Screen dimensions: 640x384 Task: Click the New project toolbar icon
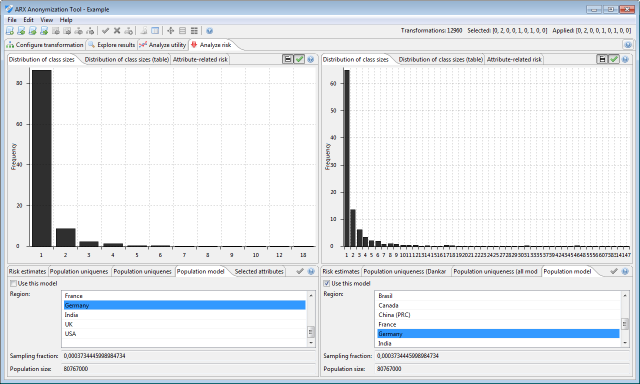click(10, 31)
